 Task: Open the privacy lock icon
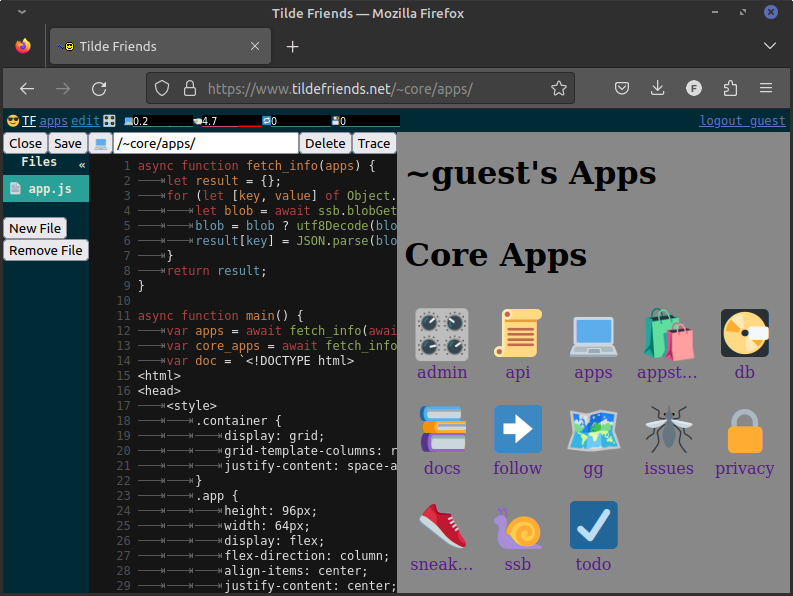[x=744, y=430]
